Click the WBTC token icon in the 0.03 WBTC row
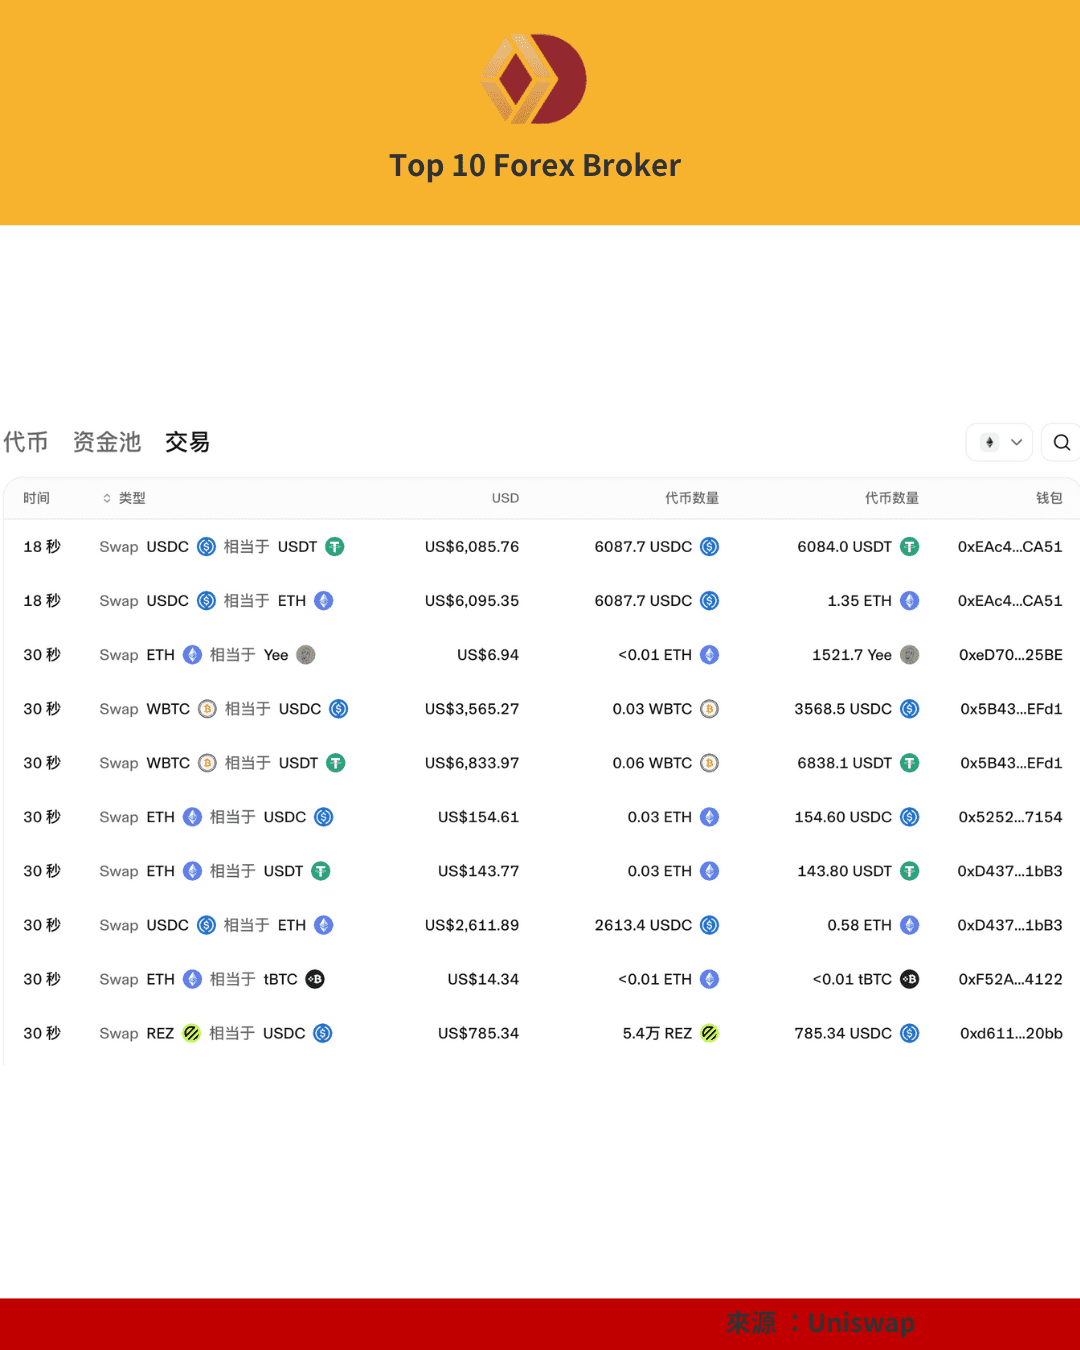Image resolution: width=1080 pixels, height=1350 pixels. pyautogui.click(x=709, y=709)
